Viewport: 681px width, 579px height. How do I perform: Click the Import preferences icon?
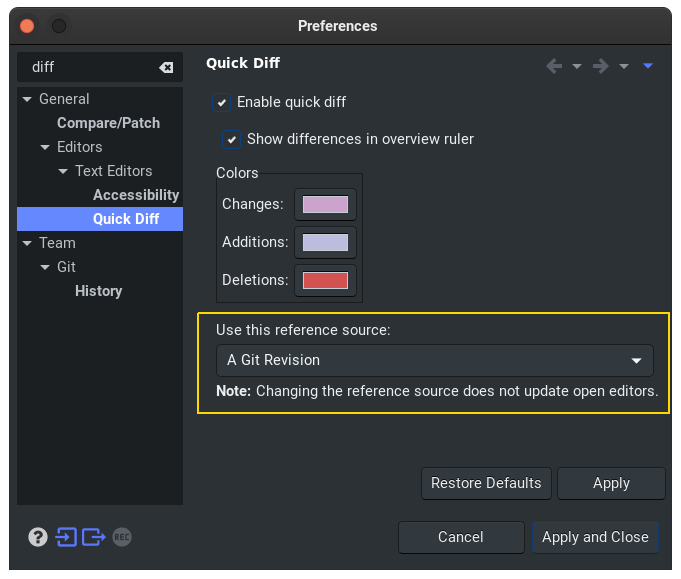point(66,537)
